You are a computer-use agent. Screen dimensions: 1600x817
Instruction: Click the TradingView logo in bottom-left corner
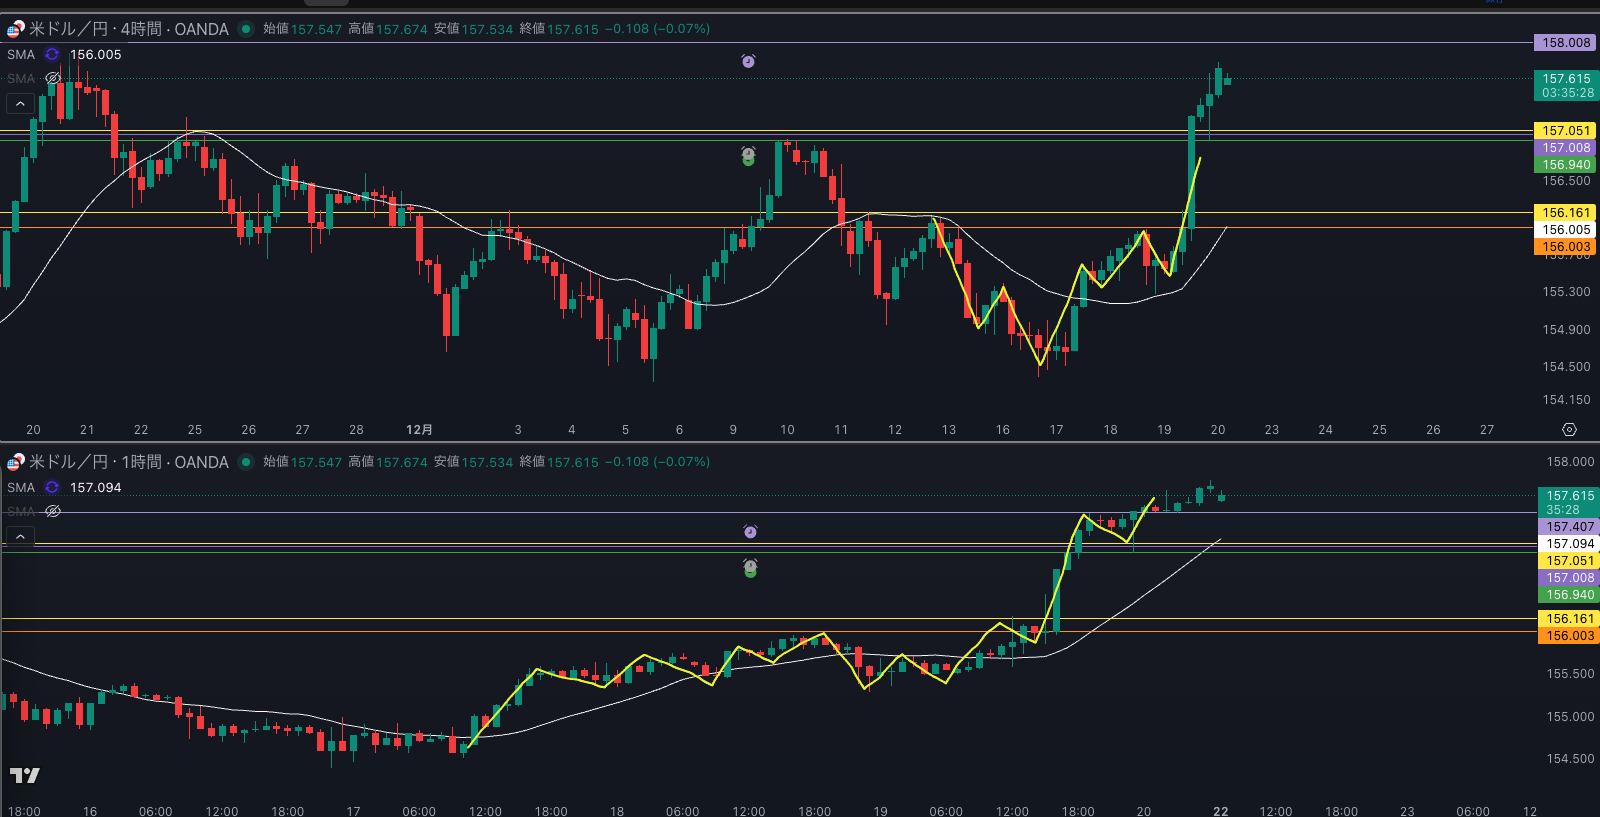coord(25,775)
